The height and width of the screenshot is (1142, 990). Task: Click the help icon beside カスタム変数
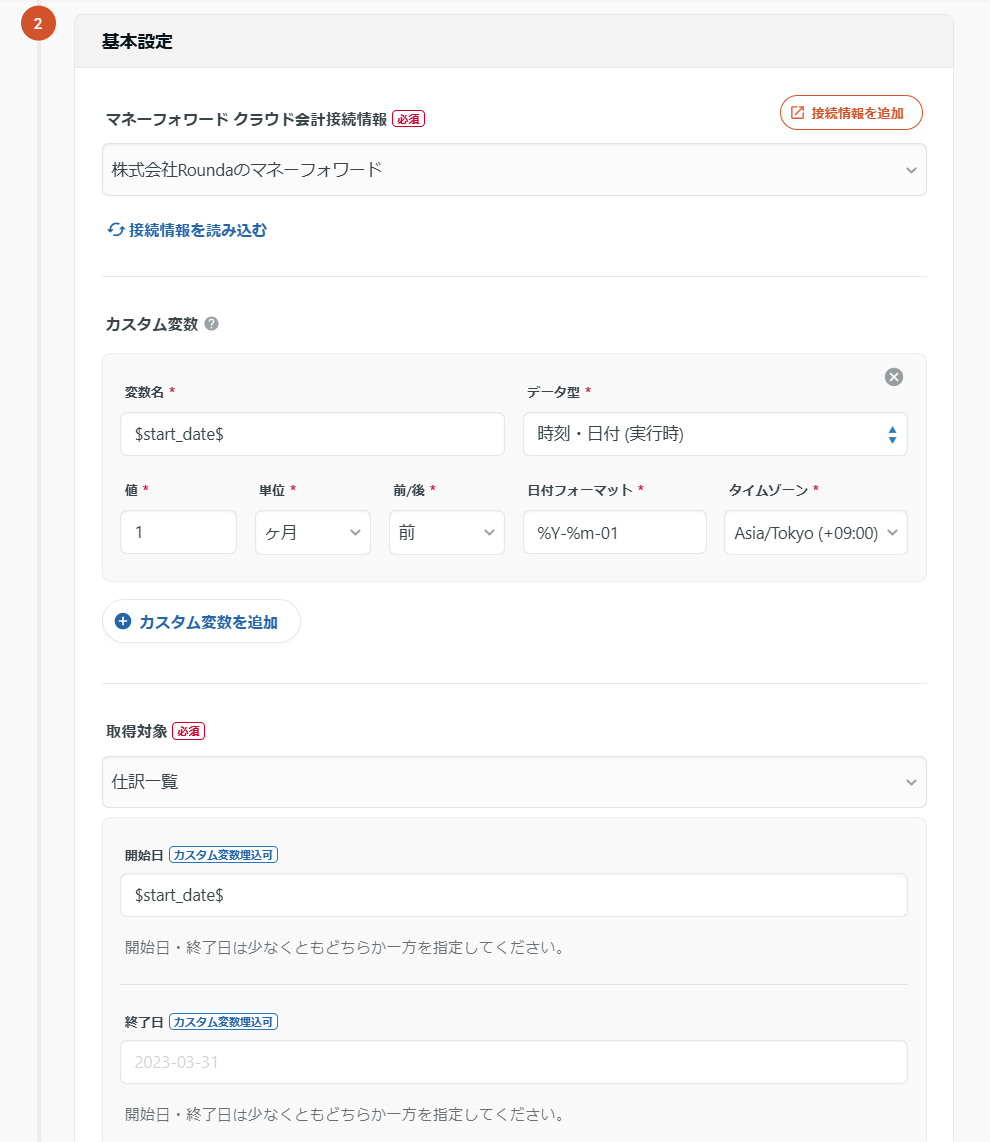(x=211, y=324)
